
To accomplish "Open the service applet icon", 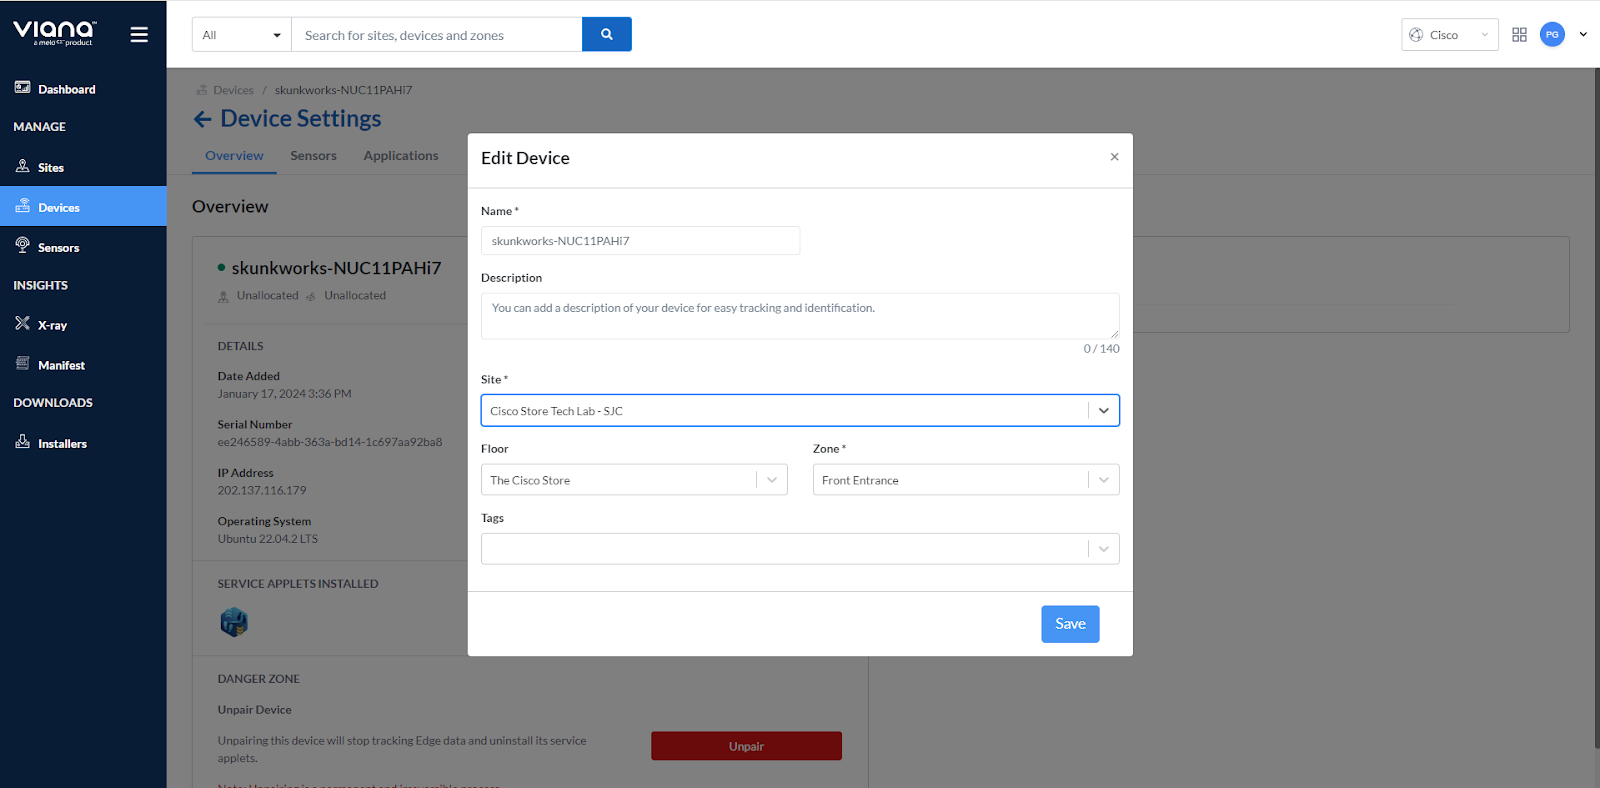I will [x=234, y=622].
